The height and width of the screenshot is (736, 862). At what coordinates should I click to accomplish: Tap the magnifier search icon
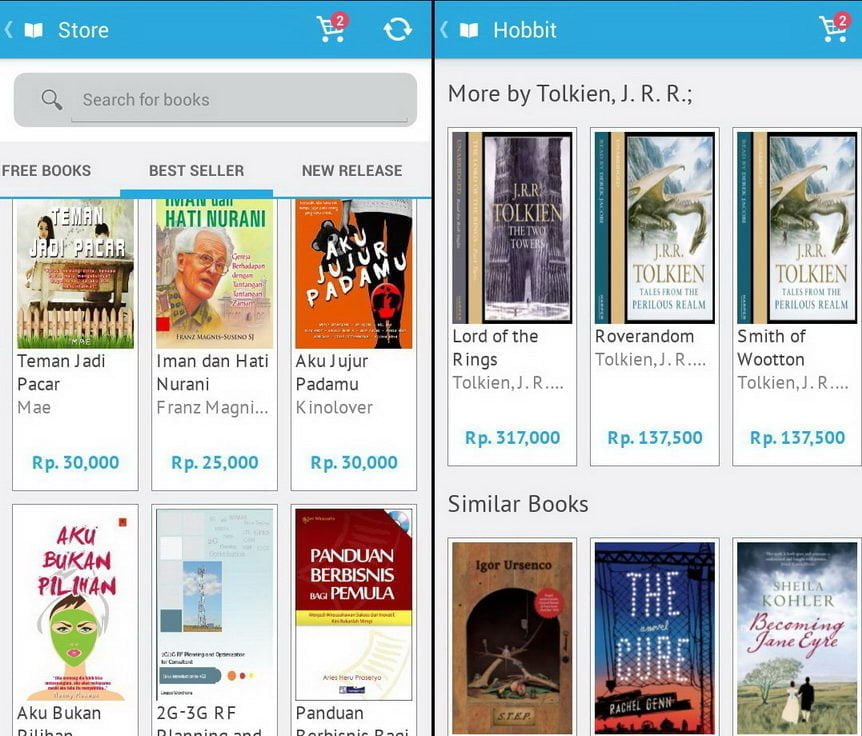coord(51,99)
